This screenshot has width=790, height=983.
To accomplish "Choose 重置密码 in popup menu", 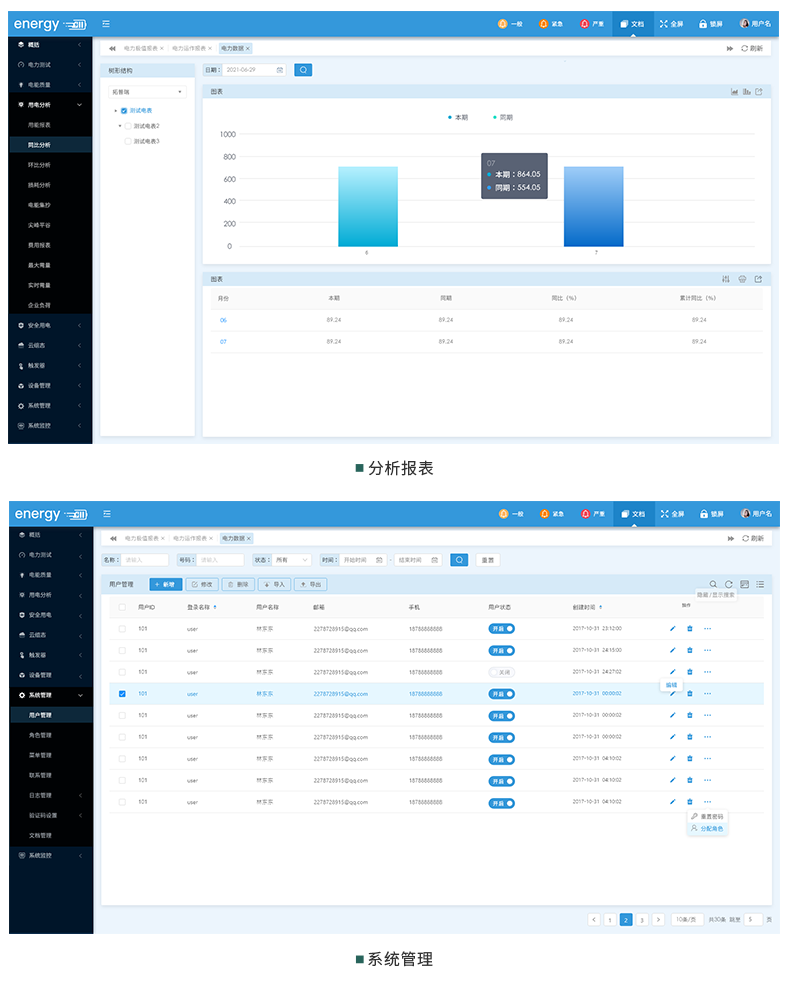I will pyautogui.click(x=707, y=816).
